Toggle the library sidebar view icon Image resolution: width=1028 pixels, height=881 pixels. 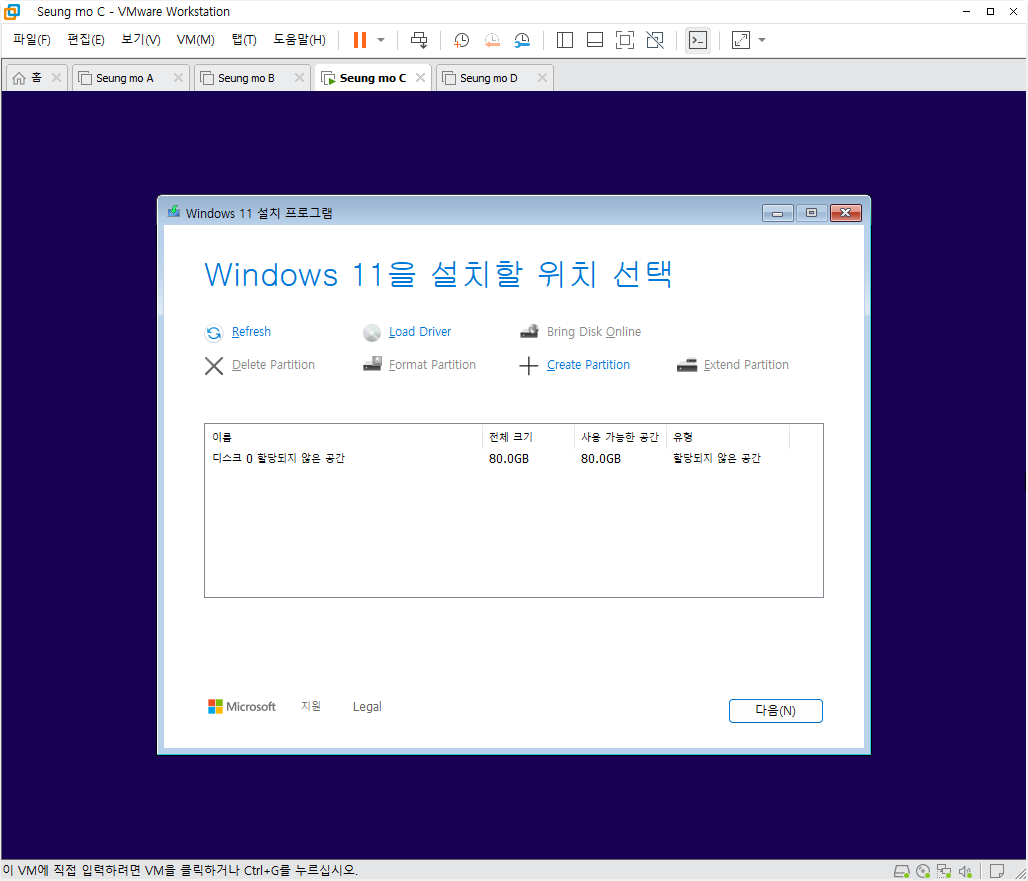click(564, 40)
